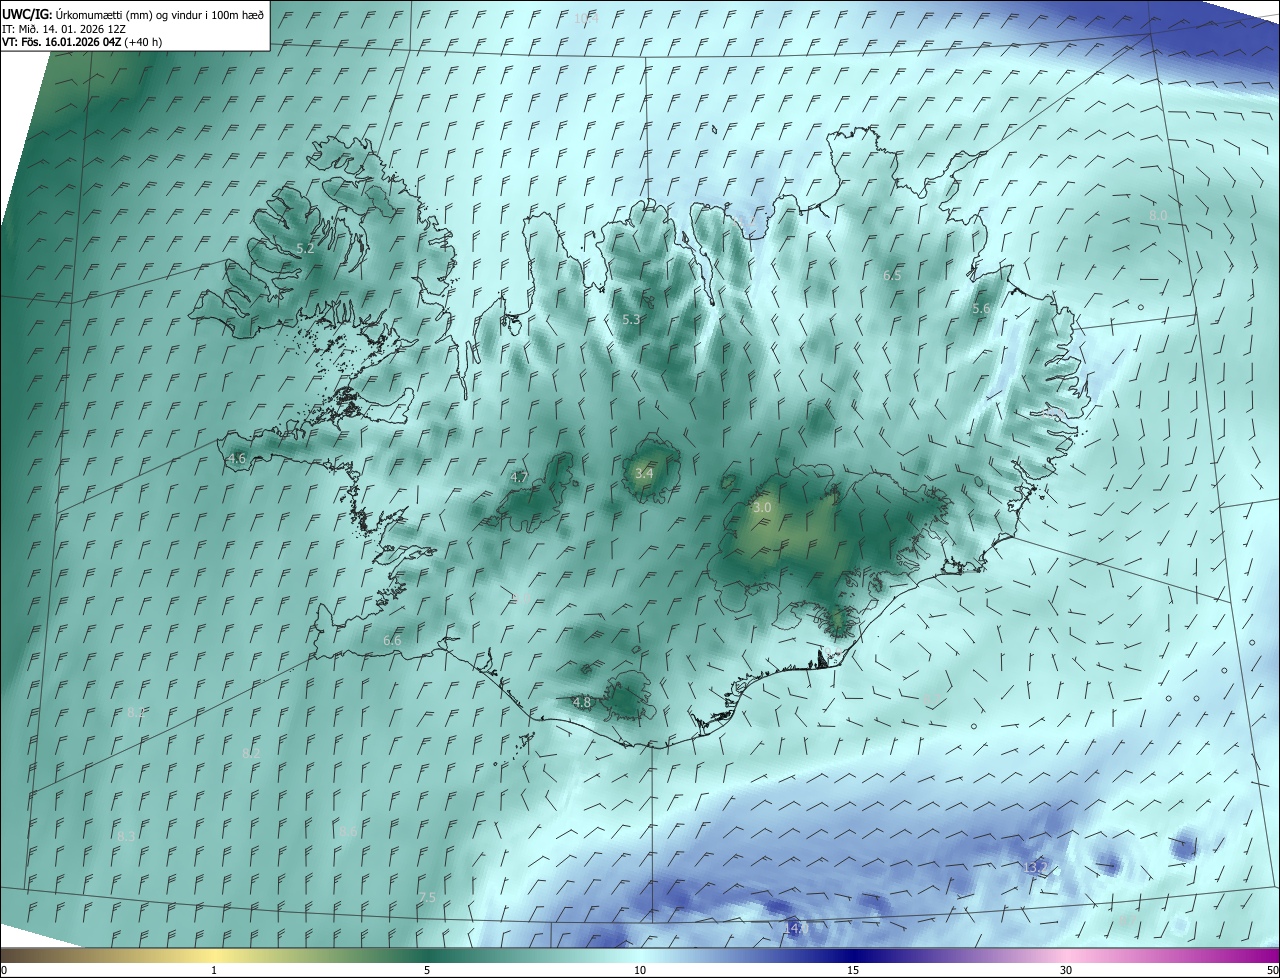The height and width of the screenshot is (978, 1280).
Task: Click the valid time line 'VT: Fös. 16.01.2026 04Z'
Action: tap(62, 42)
